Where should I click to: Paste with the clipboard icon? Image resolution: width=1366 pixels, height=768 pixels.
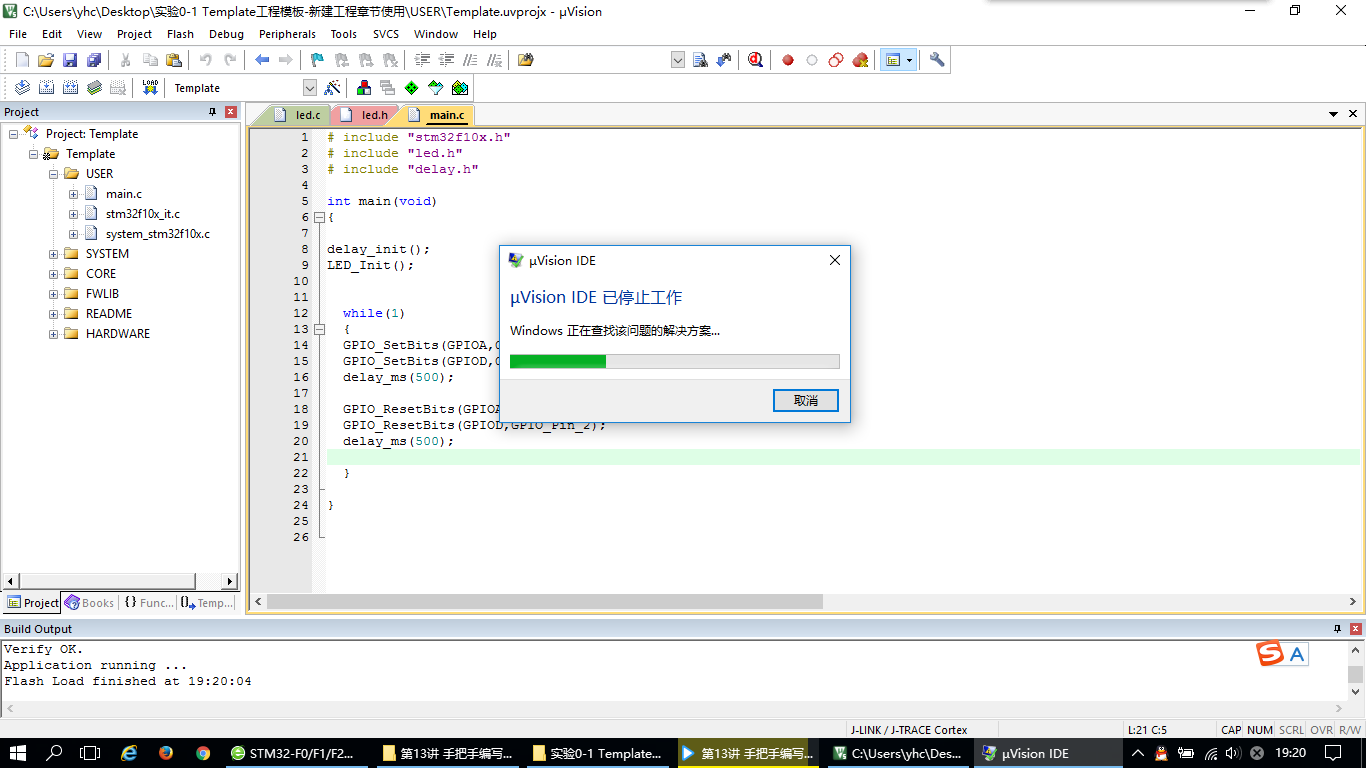174,60
